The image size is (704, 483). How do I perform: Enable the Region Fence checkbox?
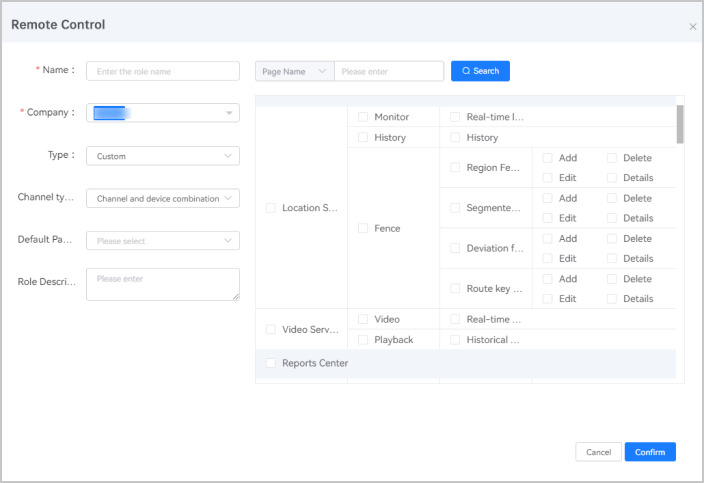[455, 168]
